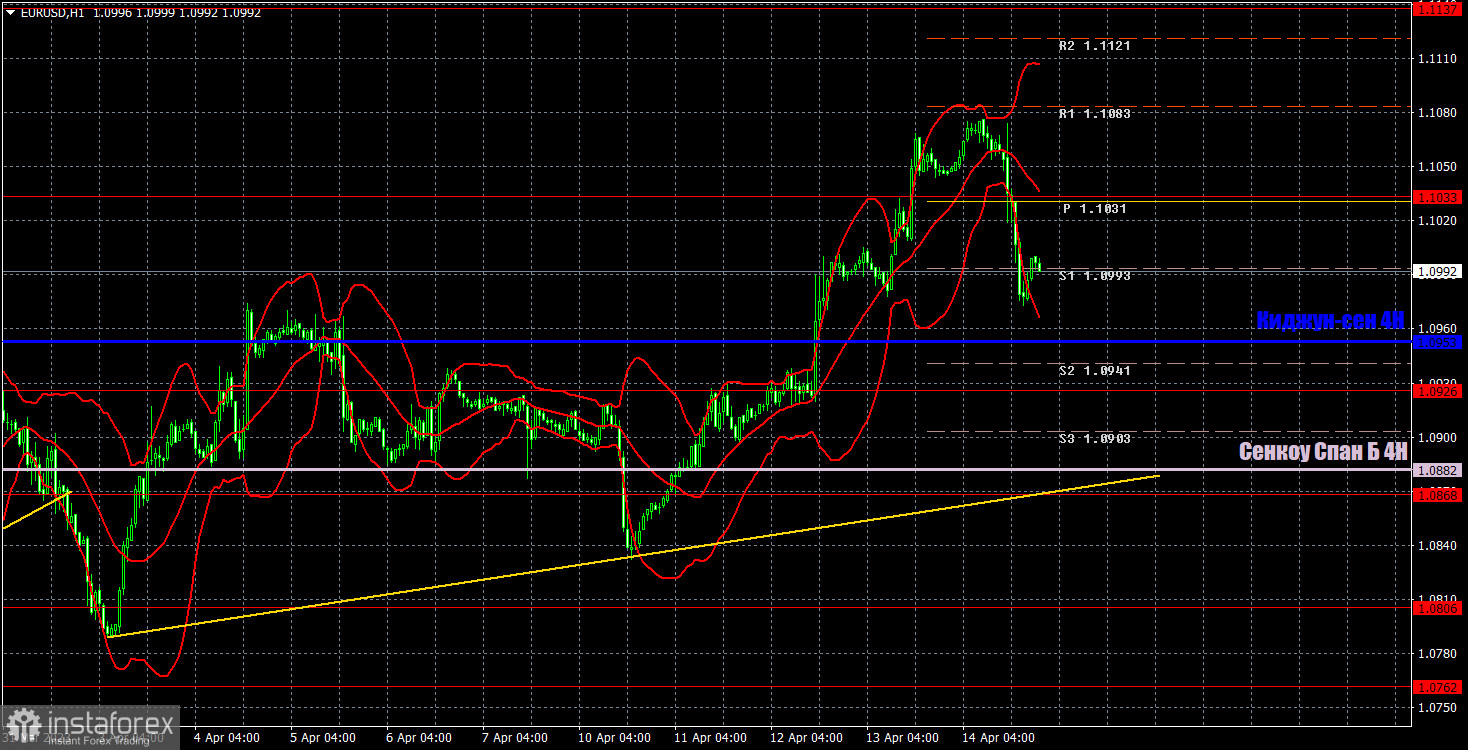This screenshot has width=1468, height=750.
Task: Click 1.0960 on the price scale
Action: point(1437,328)
